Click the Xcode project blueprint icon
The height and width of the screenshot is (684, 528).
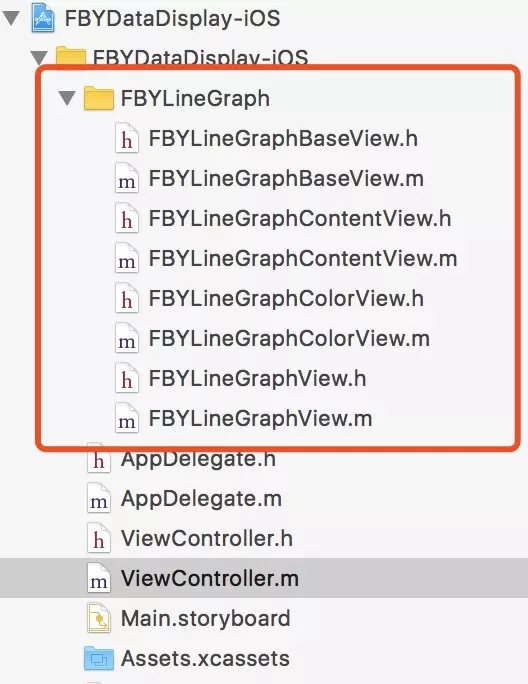tap(43, 18)
